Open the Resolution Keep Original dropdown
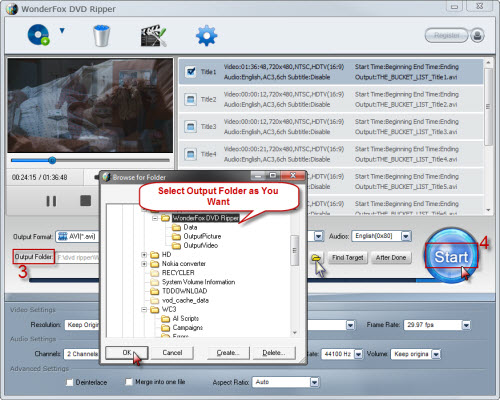This screenshot has height=400, width=500. [x=82, y=325]
